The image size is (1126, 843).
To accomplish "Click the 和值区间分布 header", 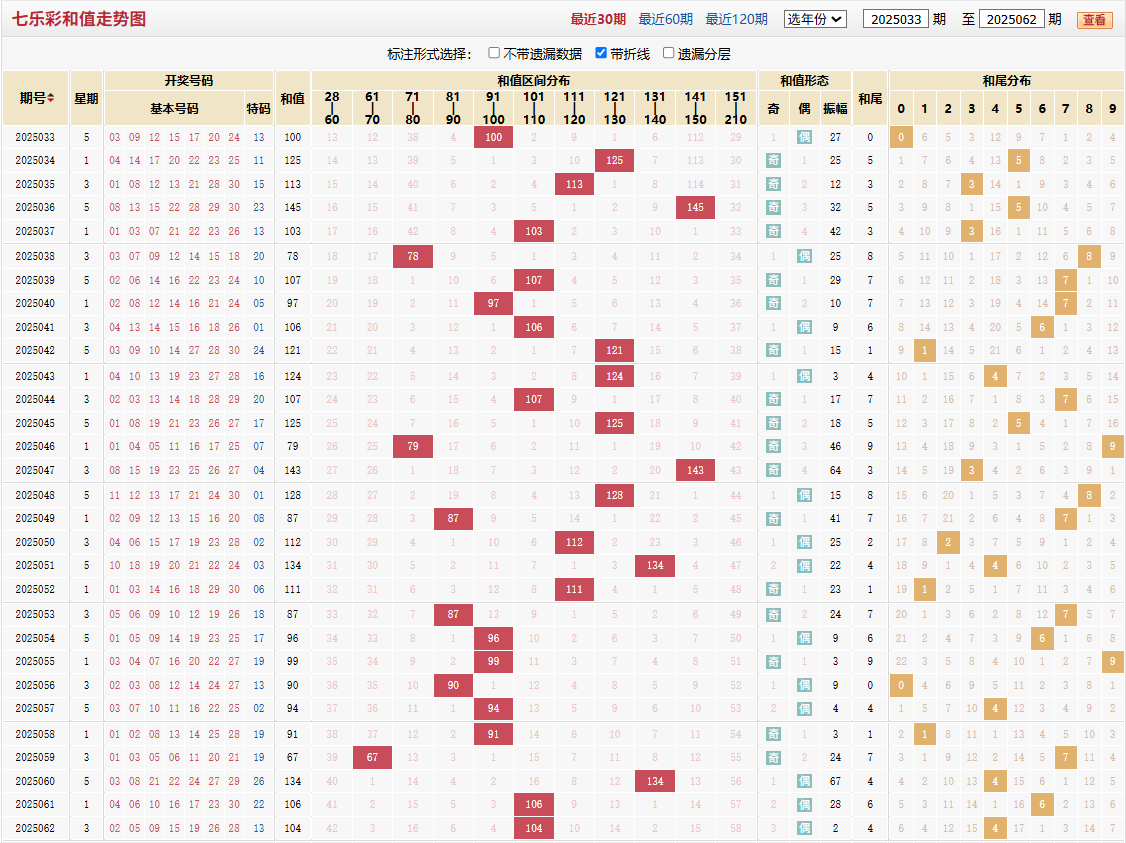I will 534,80.
